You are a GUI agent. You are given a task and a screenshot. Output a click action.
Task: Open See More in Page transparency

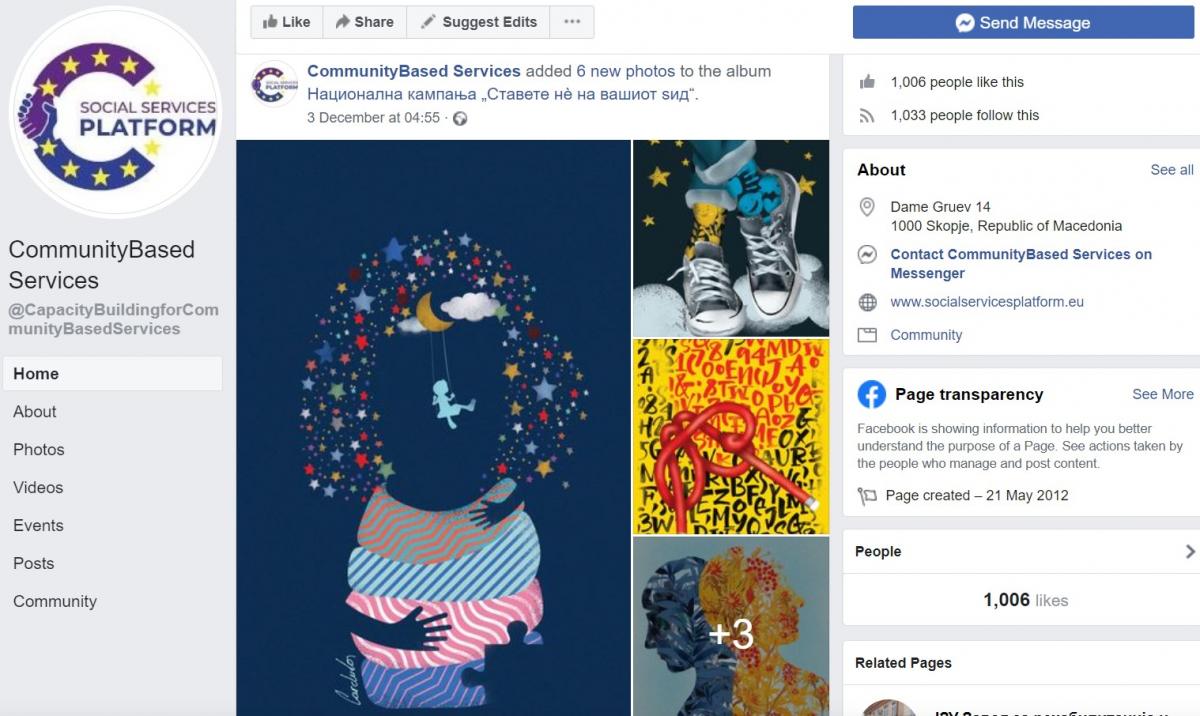coord(1162,394)
